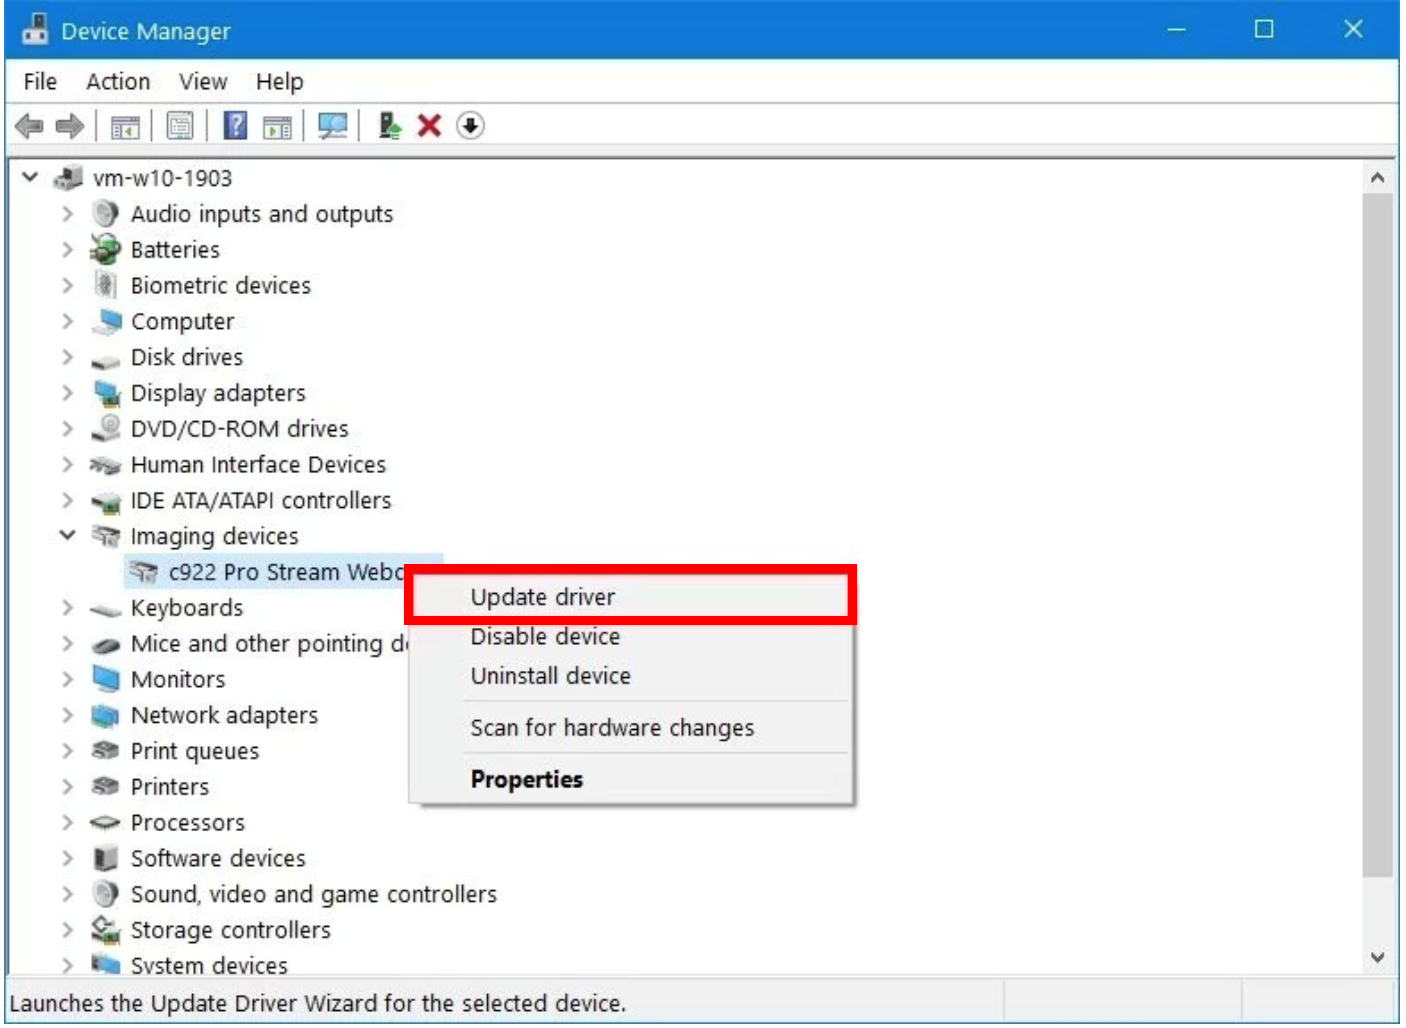Select the Batteries tree label

(x=175, y=250)
